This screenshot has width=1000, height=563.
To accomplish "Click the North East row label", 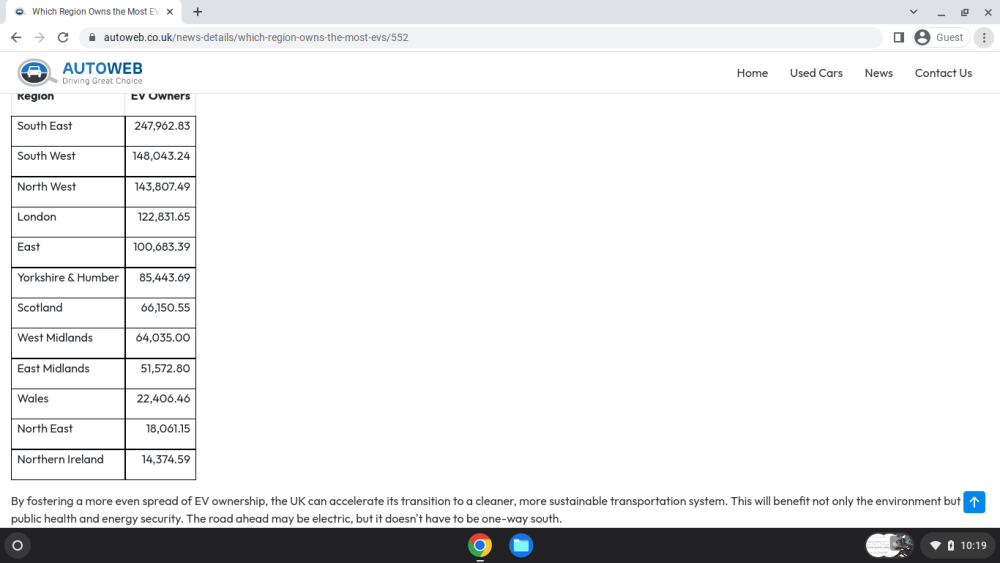I will 45,428.
